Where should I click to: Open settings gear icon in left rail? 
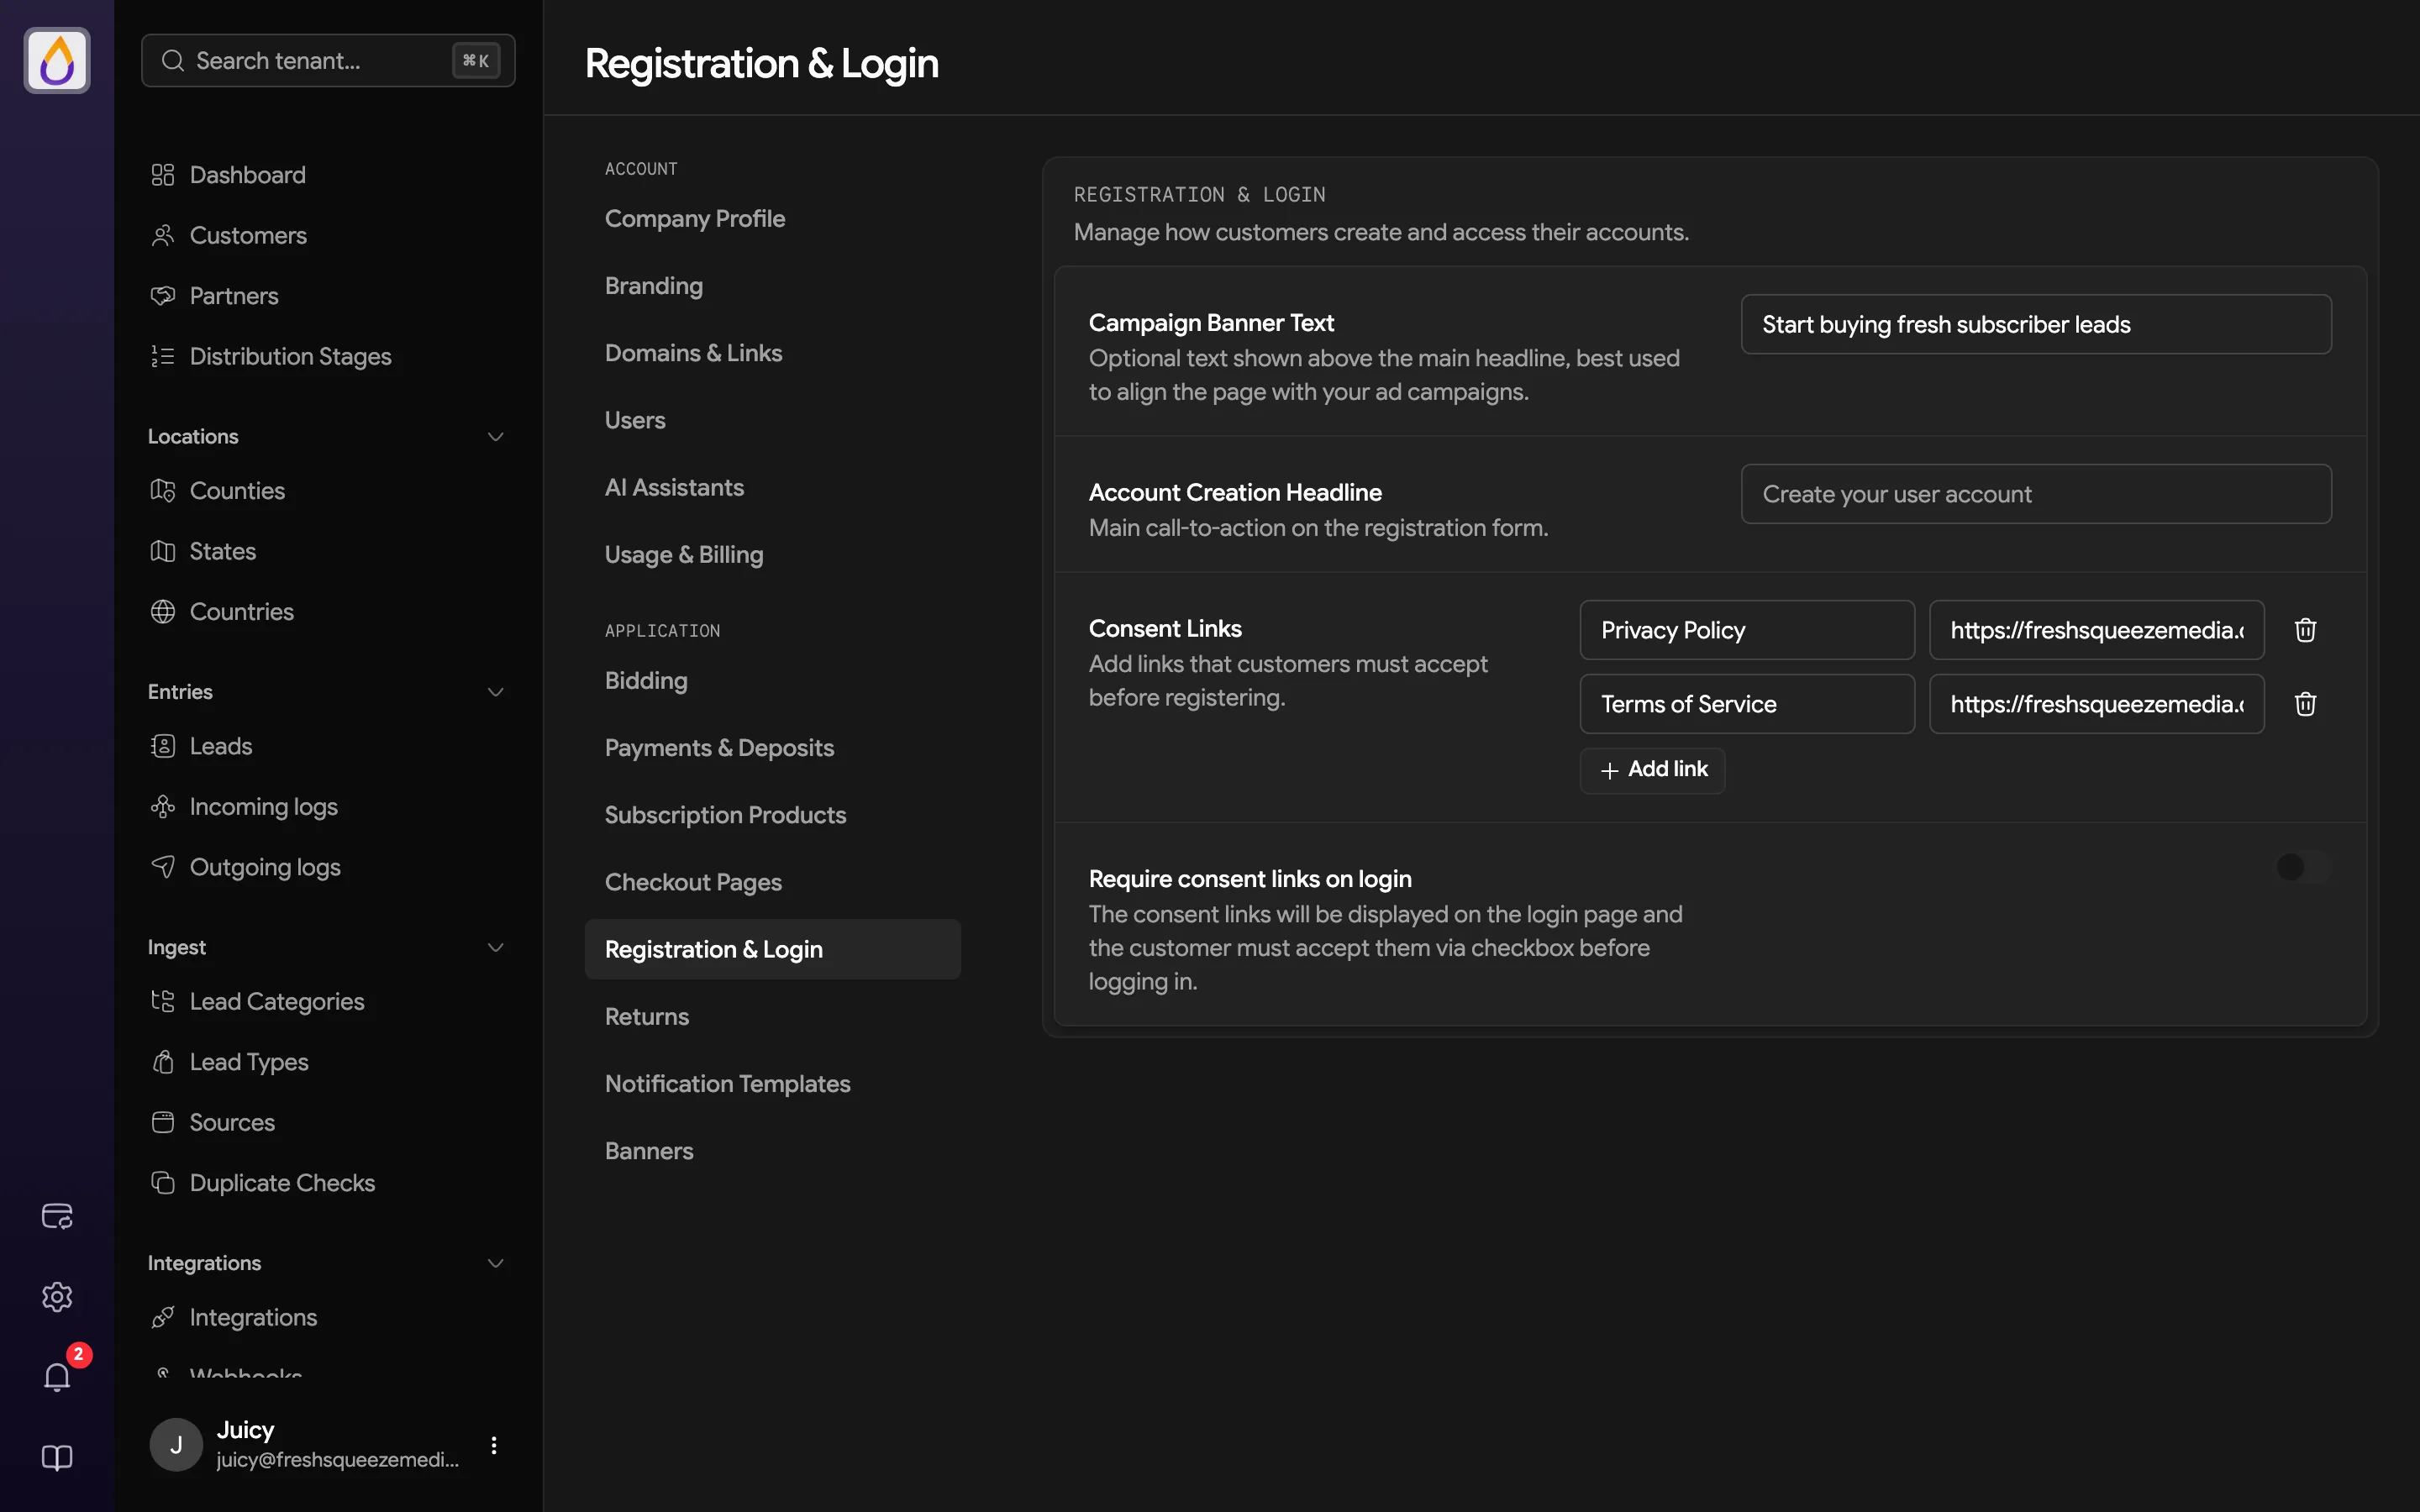click(57, 1297)
